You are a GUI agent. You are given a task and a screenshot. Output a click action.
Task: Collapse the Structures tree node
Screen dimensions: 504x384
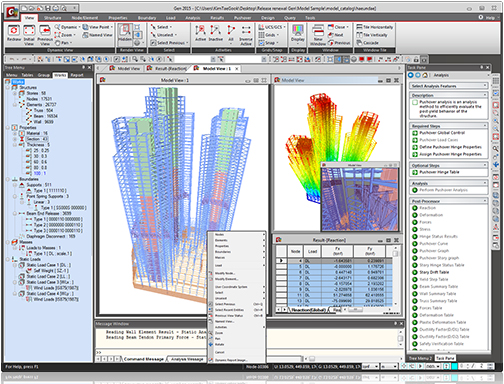click(x=8, y=87)
